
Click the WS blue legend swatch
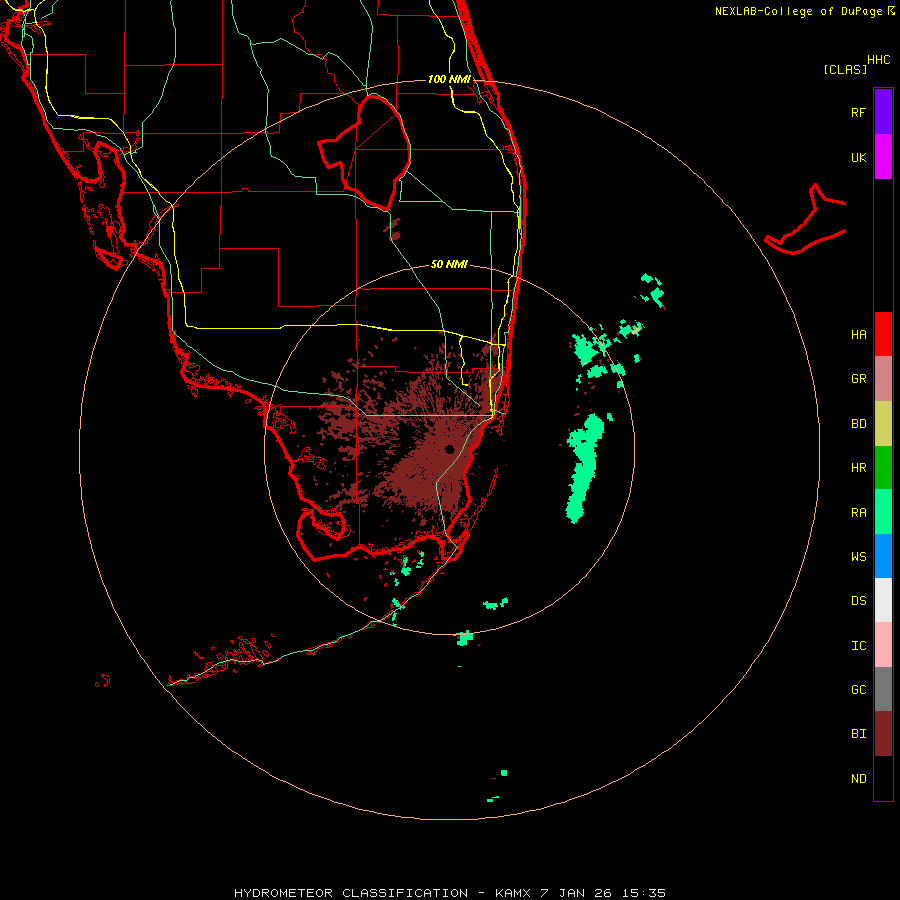pyautogui.click(x=883, y=556)
